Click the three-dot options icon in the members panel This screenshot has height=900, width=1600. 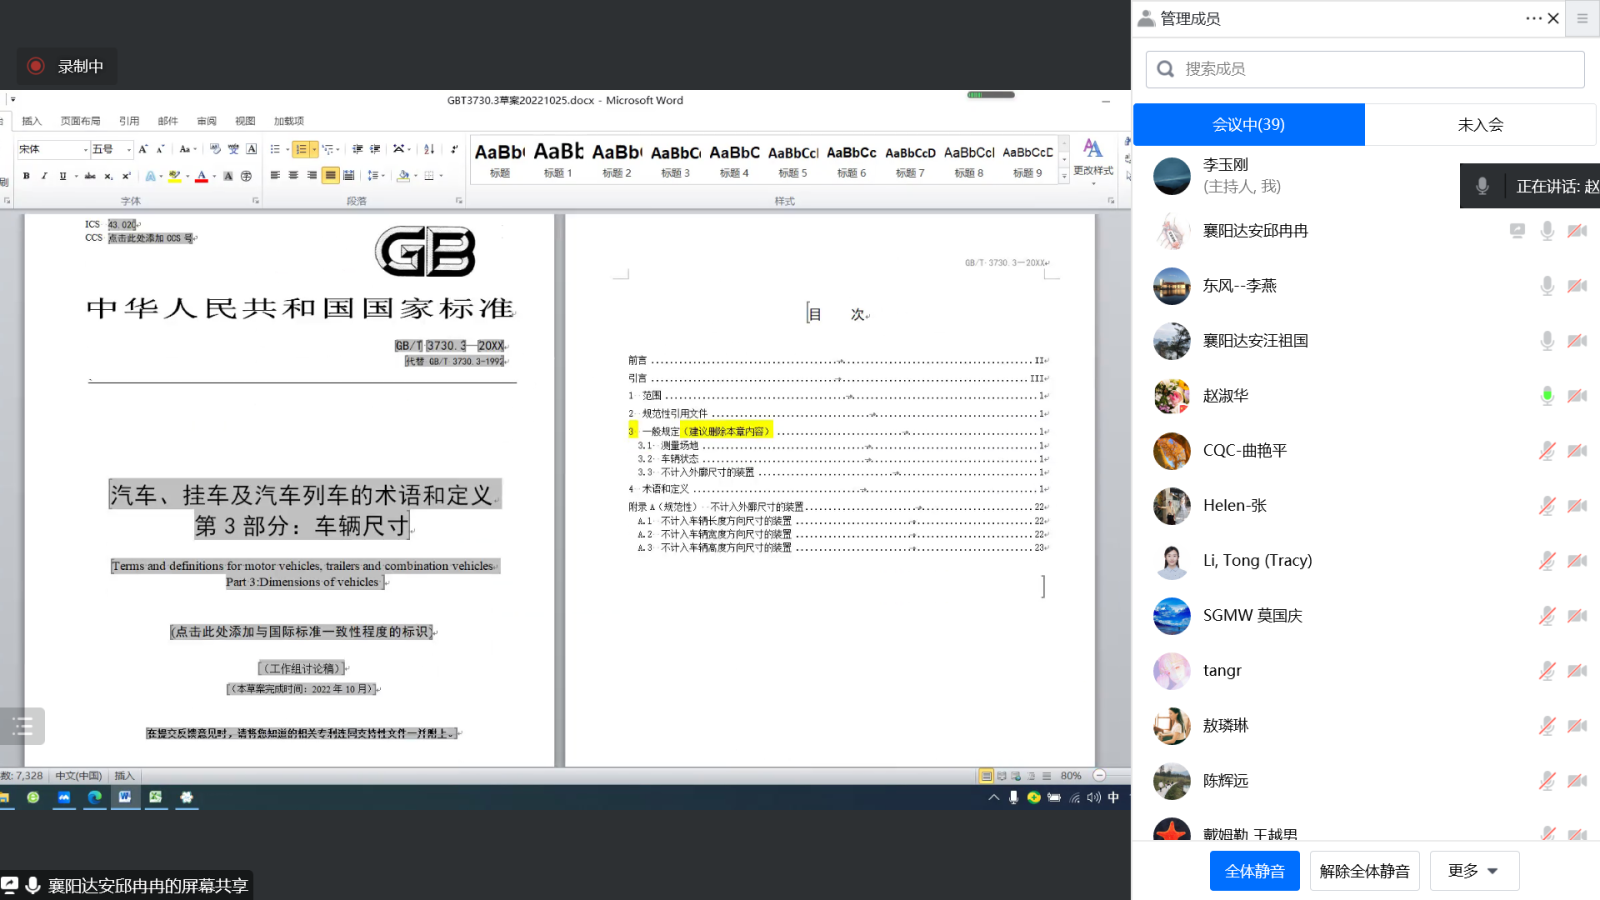point(1533,18)
